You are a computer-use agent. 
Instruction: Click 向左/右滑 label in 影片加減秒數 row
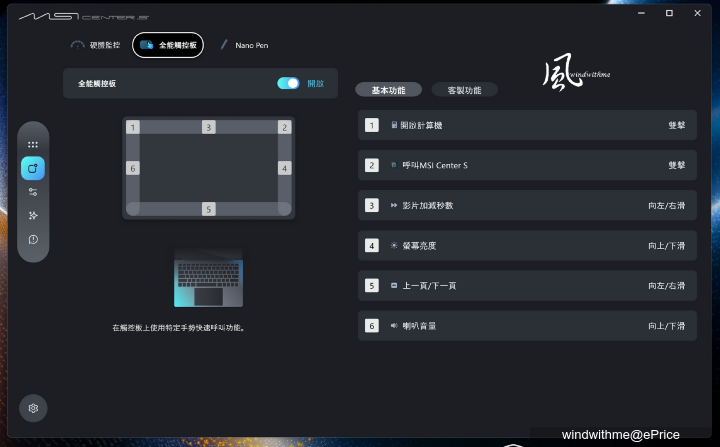(667, 205)
